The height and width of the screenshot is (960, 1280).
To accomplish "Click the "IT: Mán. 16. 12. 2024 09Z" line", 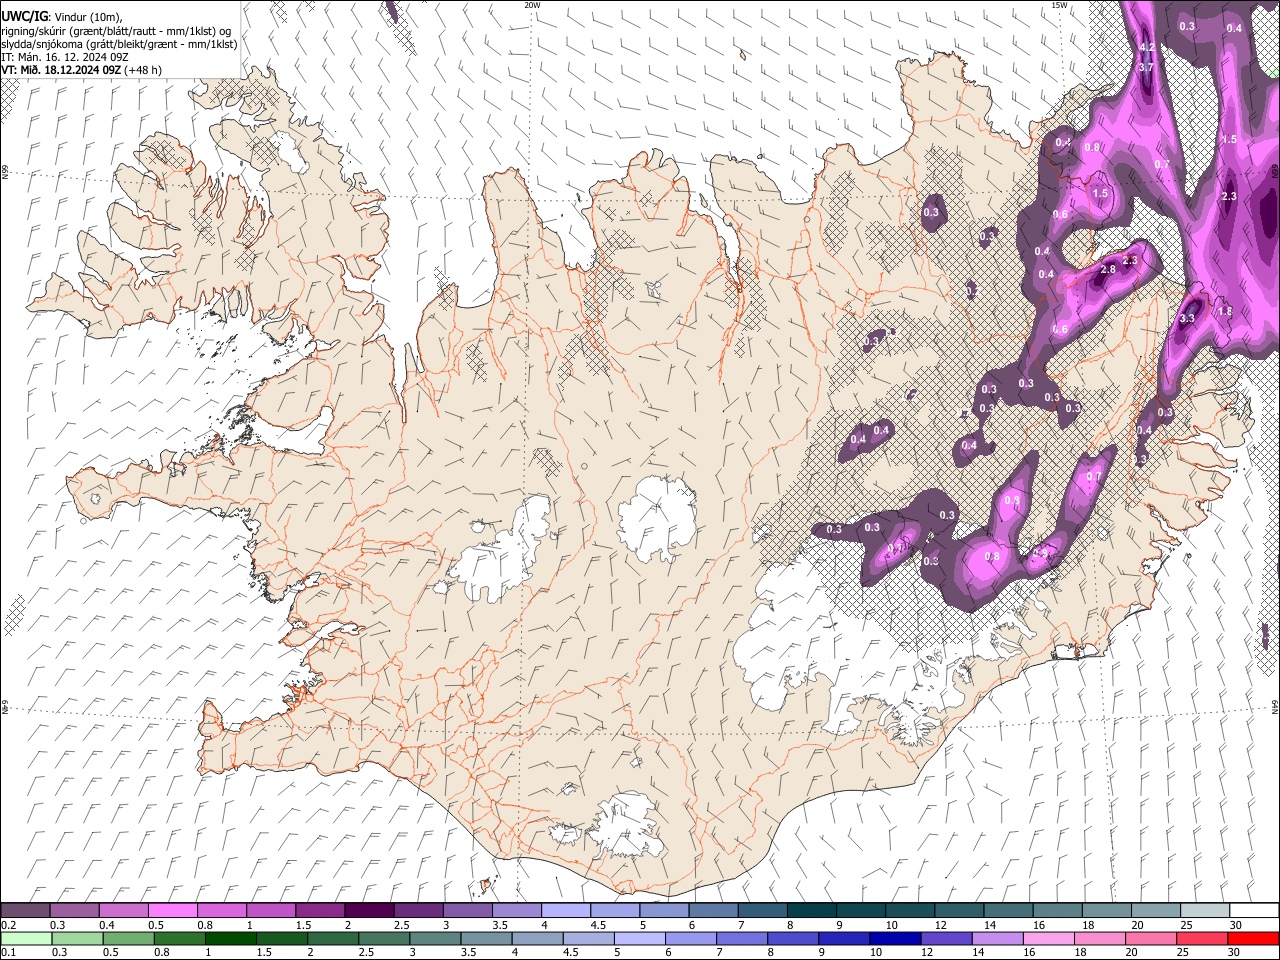I will (x=65, y=57).
